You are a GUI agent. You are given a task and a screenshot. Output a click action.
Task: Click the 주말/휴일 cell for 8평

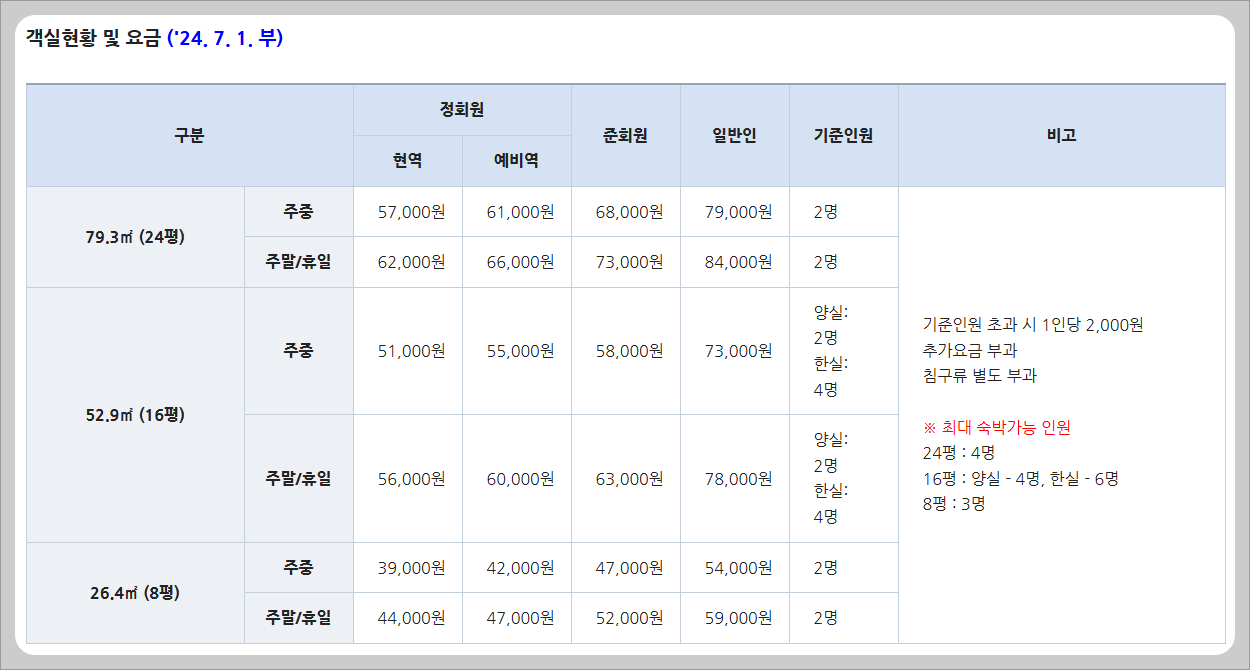pos(297,617)
